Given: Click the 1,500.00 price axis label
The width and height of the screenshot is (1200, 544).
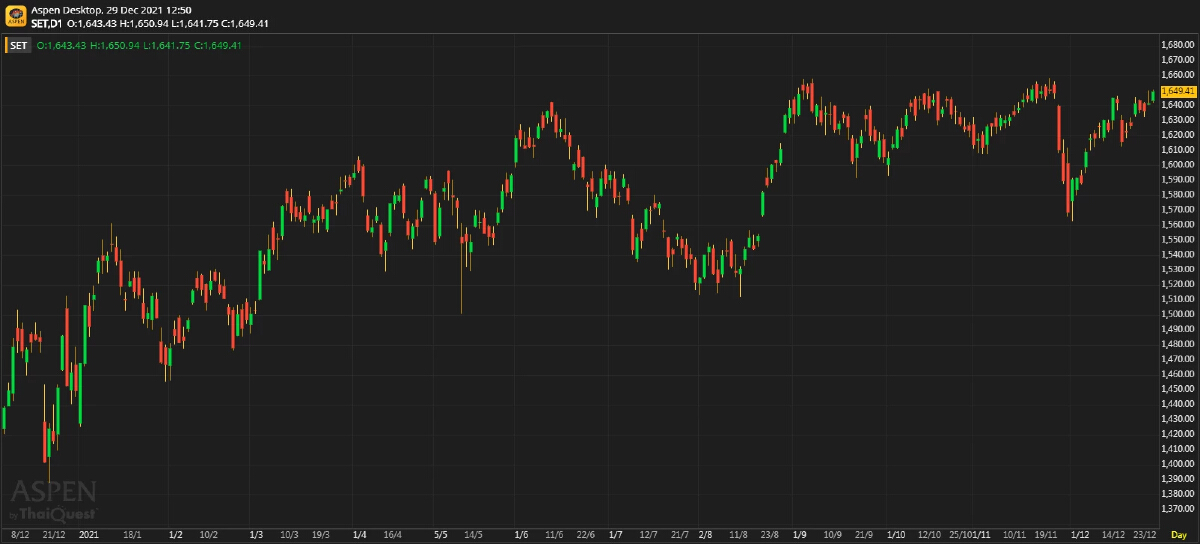Looking at the screenshot, I should (x=1179, y=313).
